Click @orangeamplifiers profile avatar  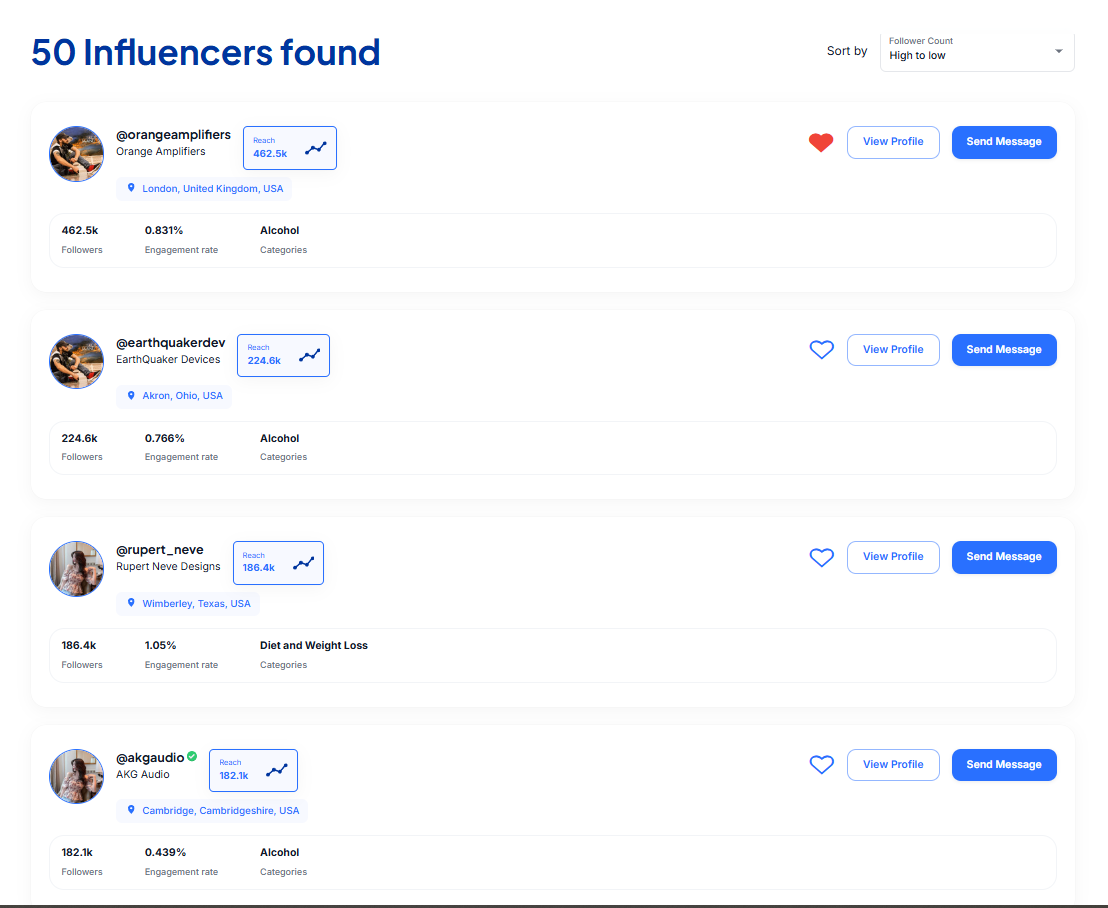tap(77, 154)
